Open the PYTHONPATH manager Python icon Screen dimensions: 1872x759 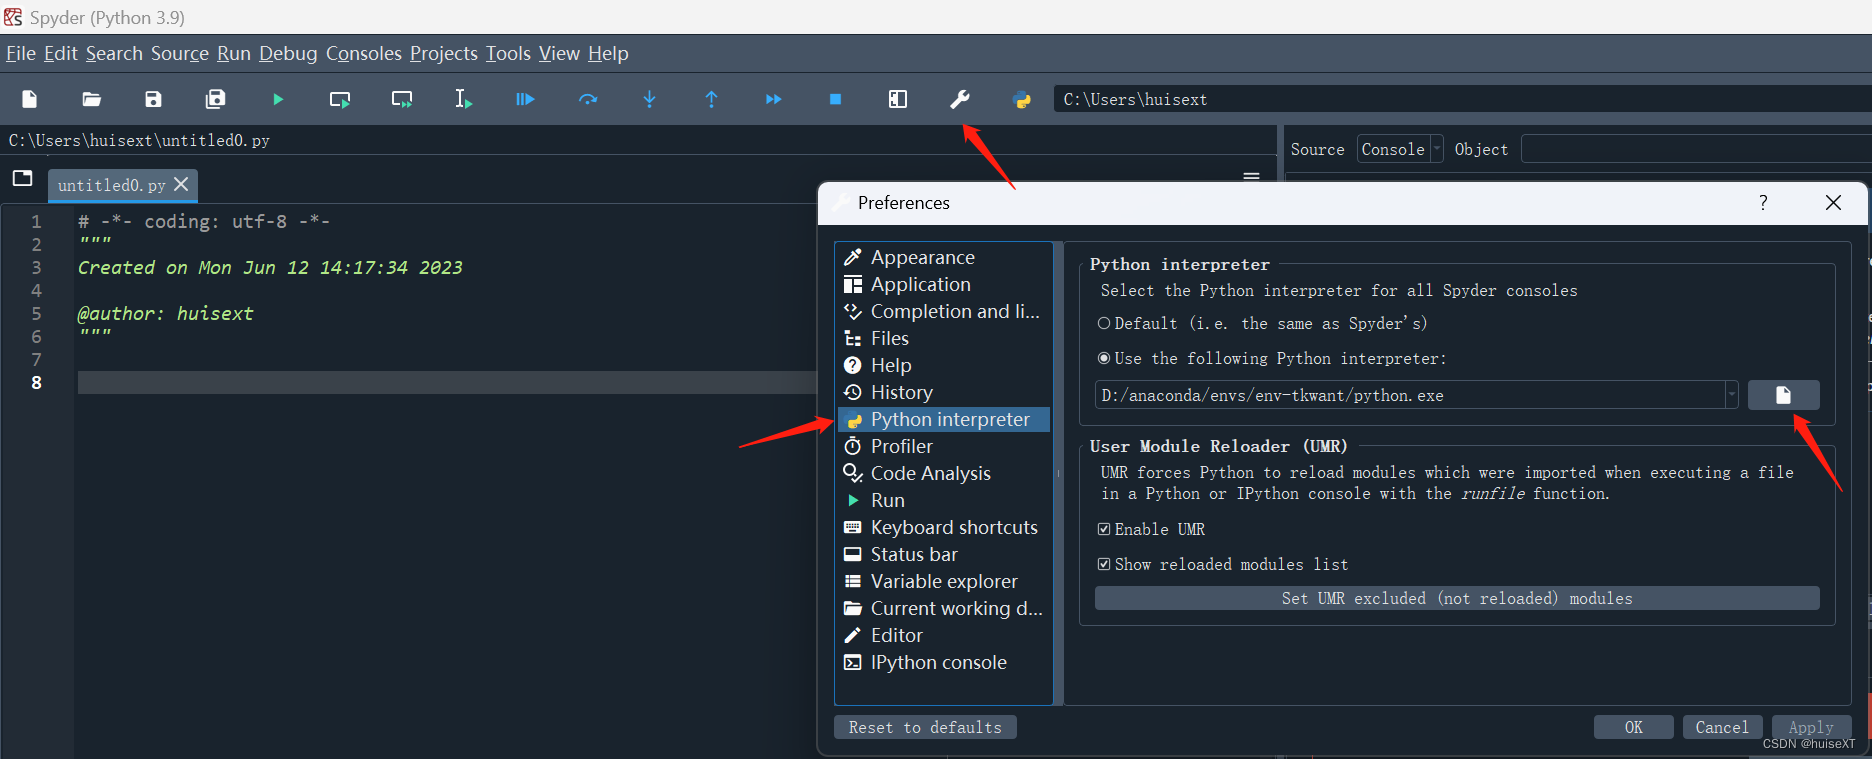[x=1022, y=99]
